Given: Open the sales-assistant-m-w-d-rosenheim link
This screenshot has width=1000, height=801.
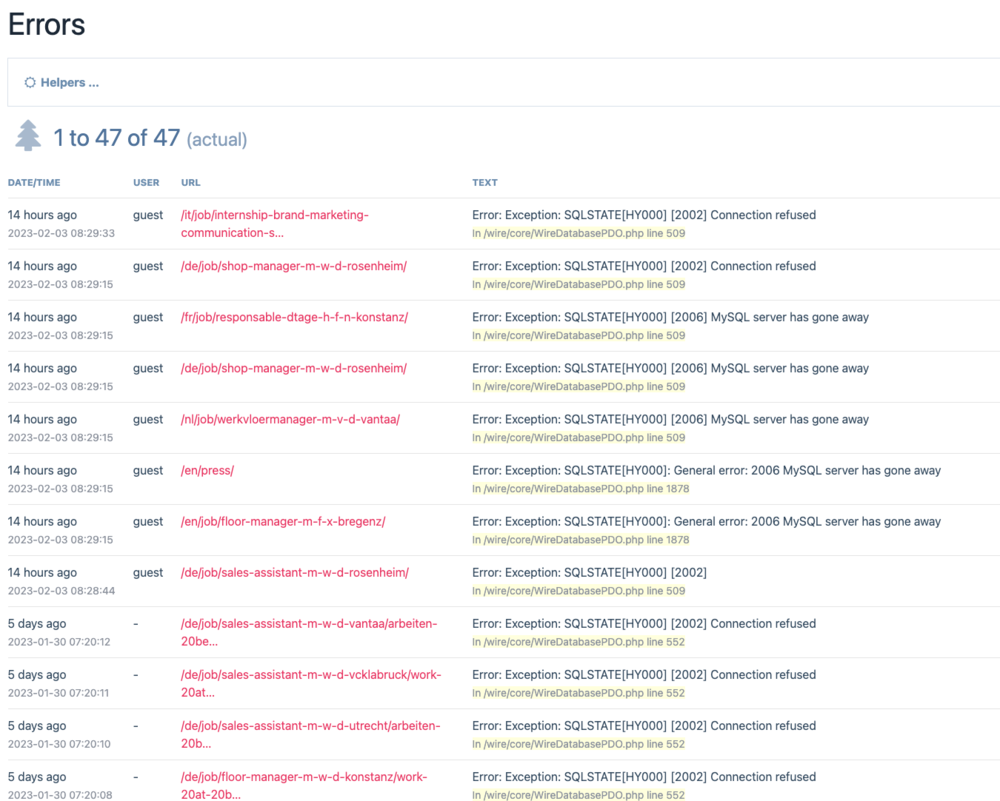Looking at the screenshot, I should [x=294, y=572].
